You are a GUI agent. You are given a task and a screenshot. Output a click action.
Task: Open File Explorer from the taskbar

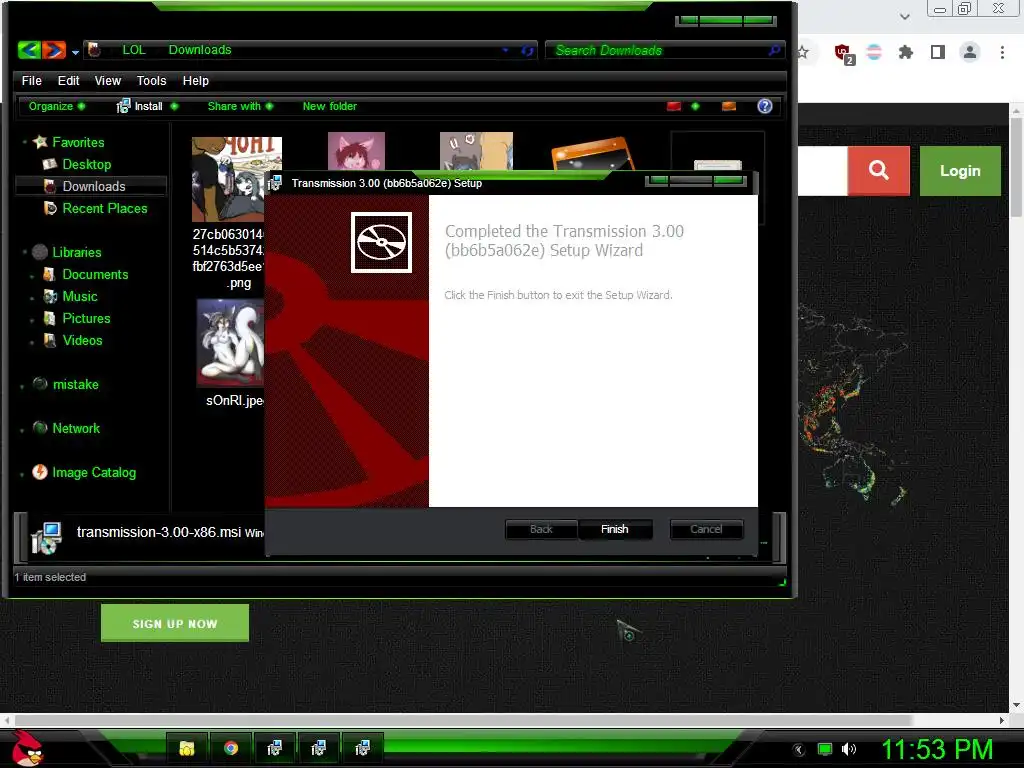coord(187,748)
